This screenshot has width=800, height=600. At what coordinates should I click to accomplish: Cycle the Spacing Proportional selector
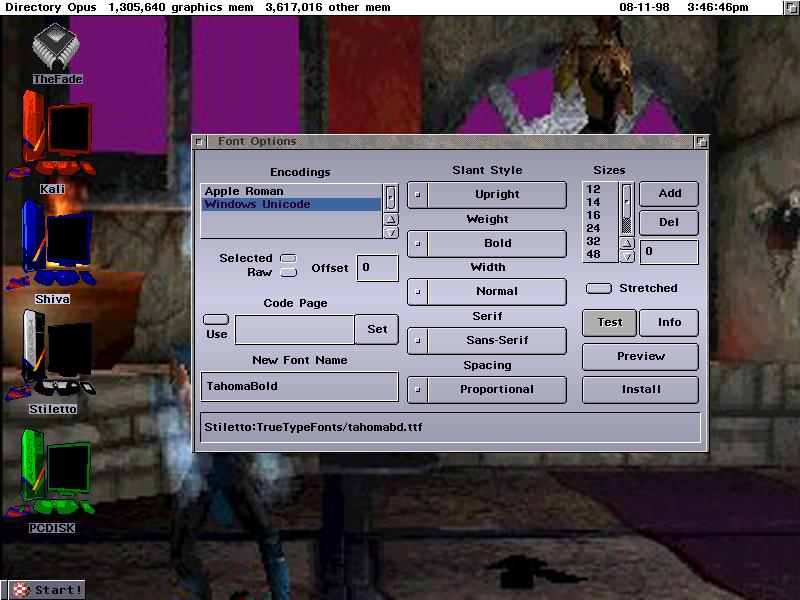[x=487, y=389]
